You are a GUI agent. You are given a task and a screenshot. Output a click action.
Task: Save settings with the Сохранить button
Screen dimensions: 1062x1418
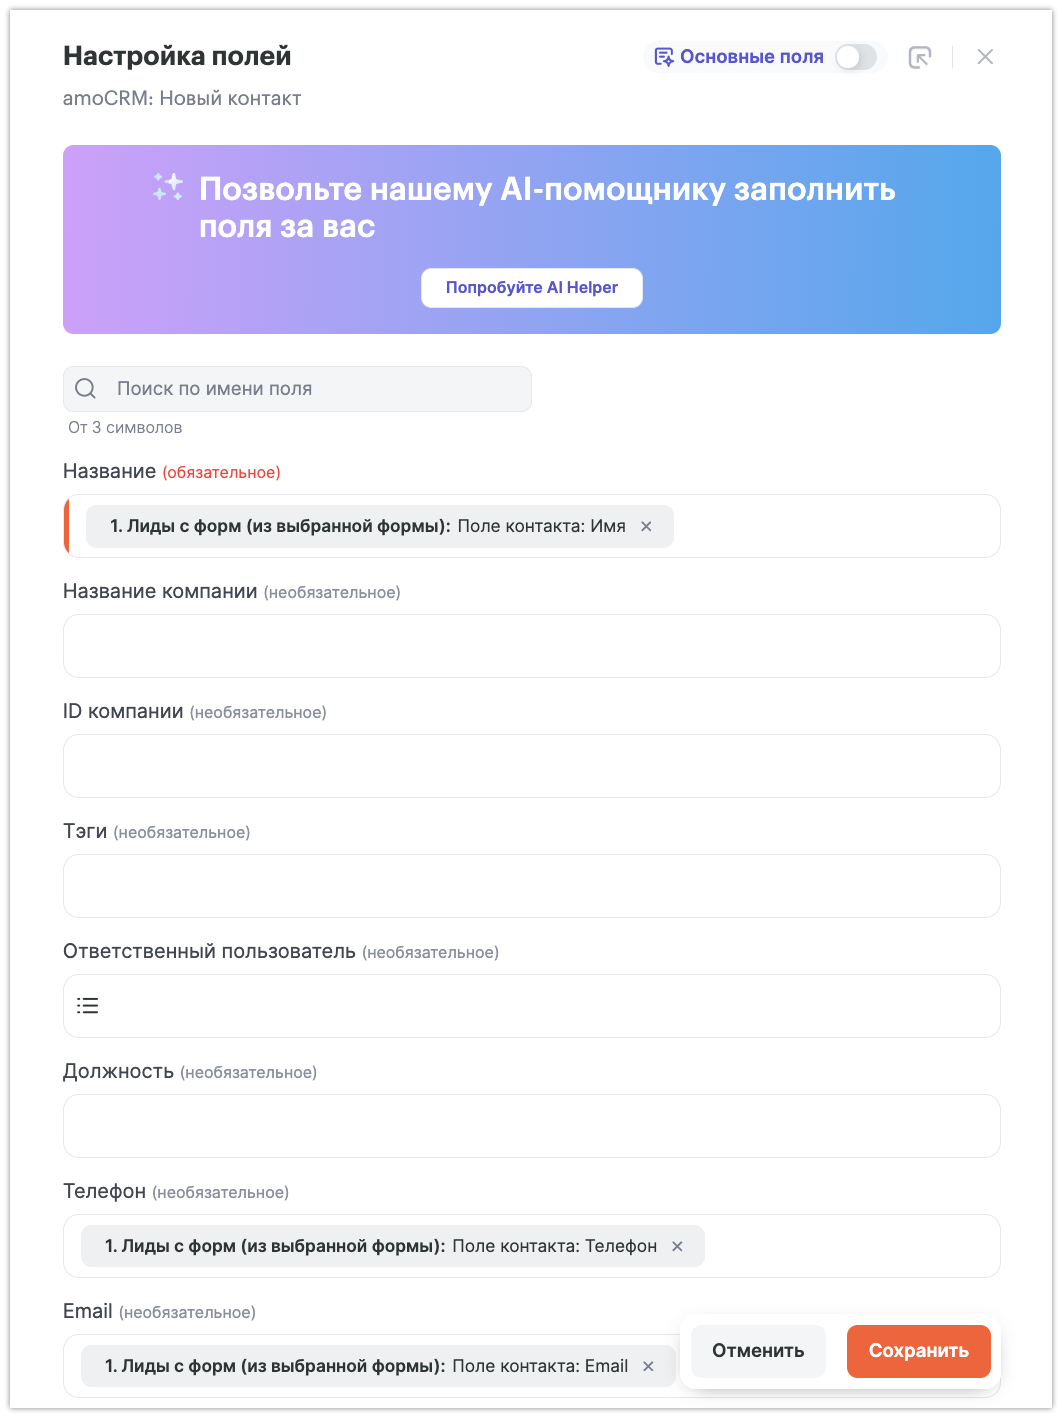coord(918,1351)
